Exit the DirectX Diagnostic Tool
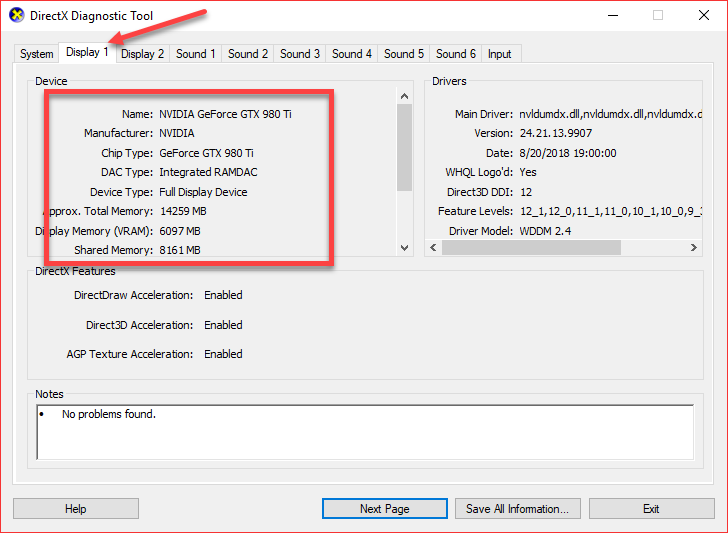Viewport: 728px width, 533px height. point(651,509)
